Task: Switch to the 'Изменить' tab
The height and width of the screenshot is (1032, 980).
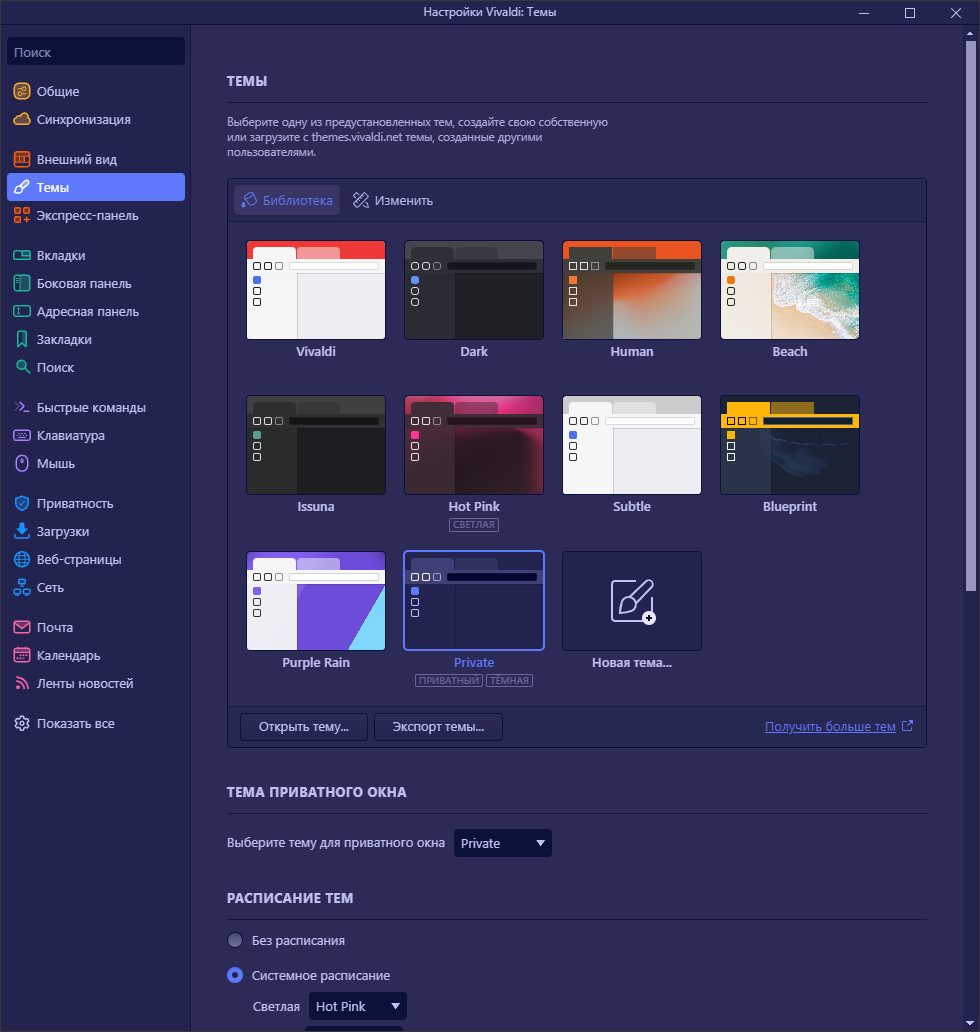Action: (x=392, y=200)
